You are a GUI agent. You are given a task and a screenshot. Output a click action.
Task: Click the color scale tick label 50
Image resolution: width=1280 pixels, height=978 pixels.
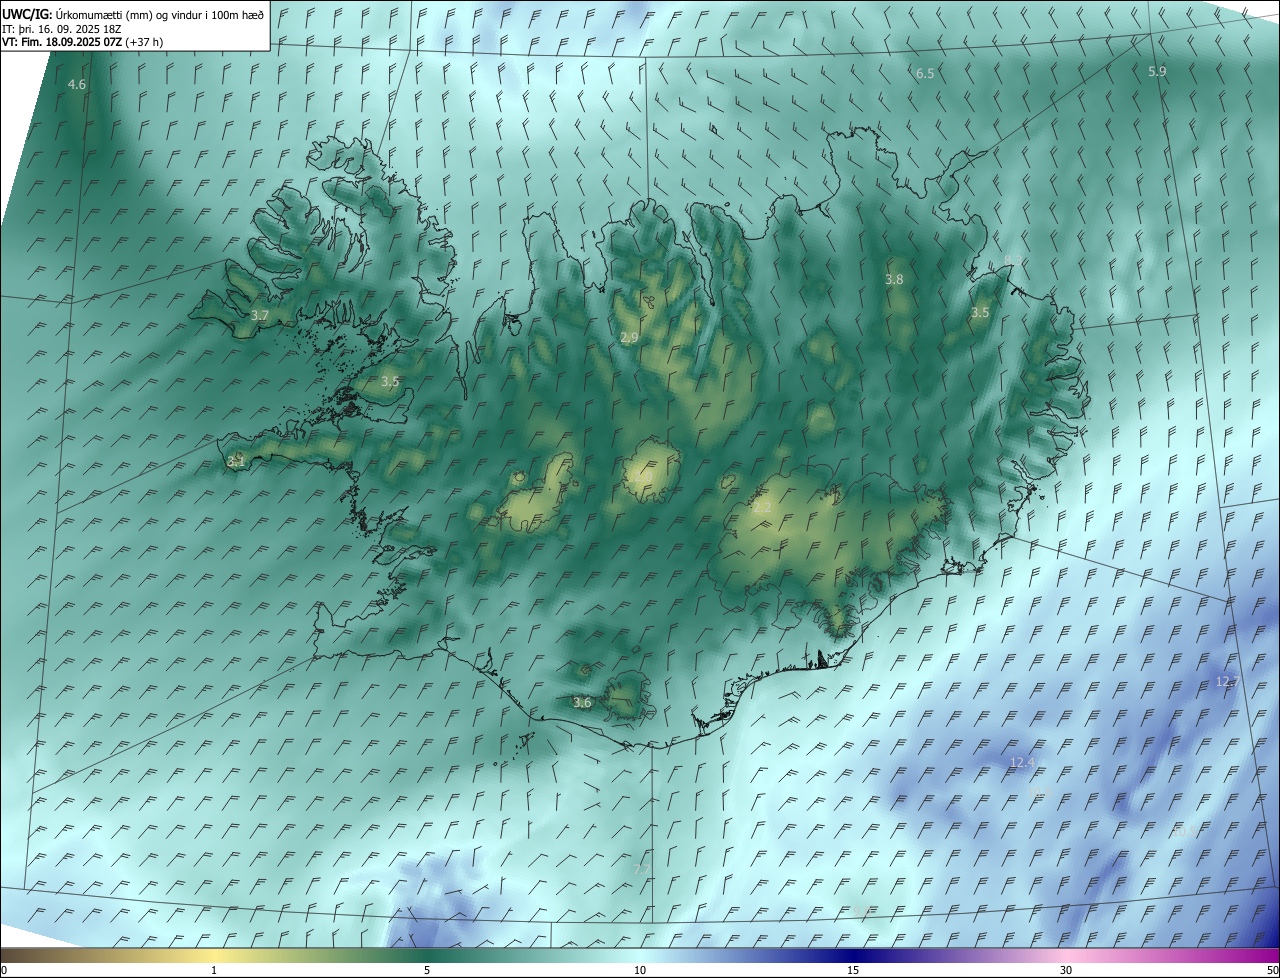coord(1272,970)
